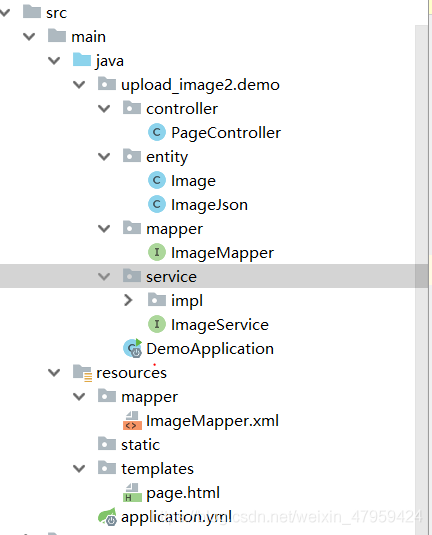Collapse the mapper package containing ImageMapper interface

[x=104, y=229]
